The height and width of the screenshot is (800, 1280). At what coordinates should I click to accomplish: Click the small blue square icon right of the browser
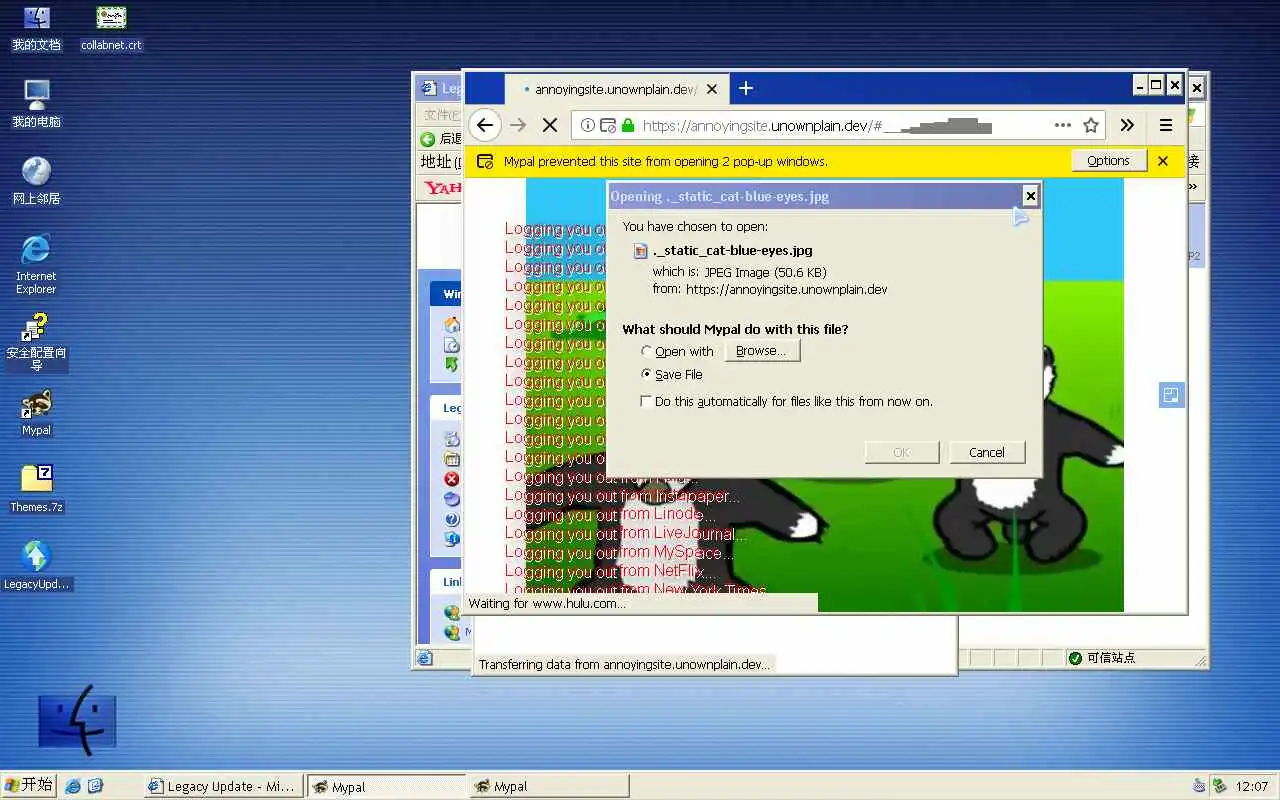(1171, 395)
